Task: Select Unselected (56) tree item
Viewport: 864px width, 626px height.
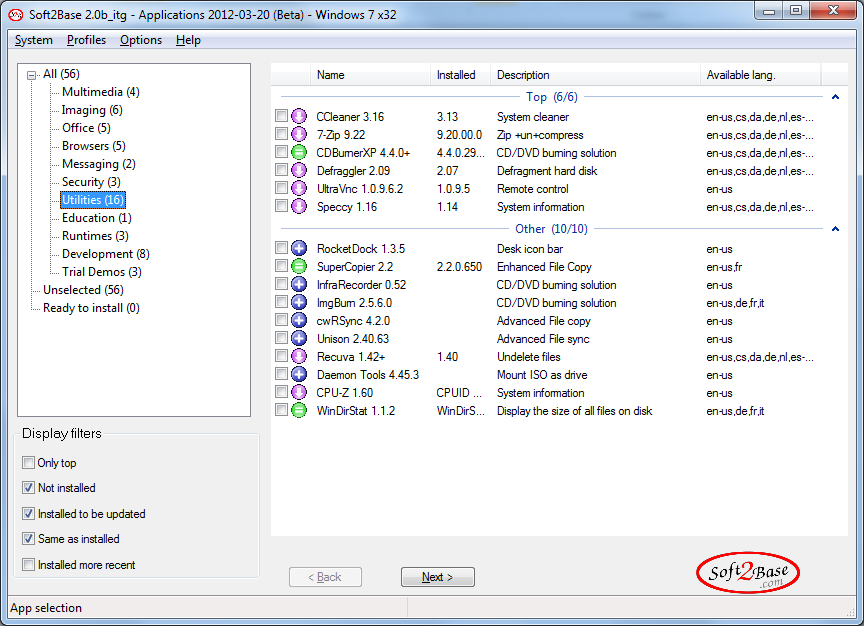Action: pyautogui.click(x=83, y=290)
